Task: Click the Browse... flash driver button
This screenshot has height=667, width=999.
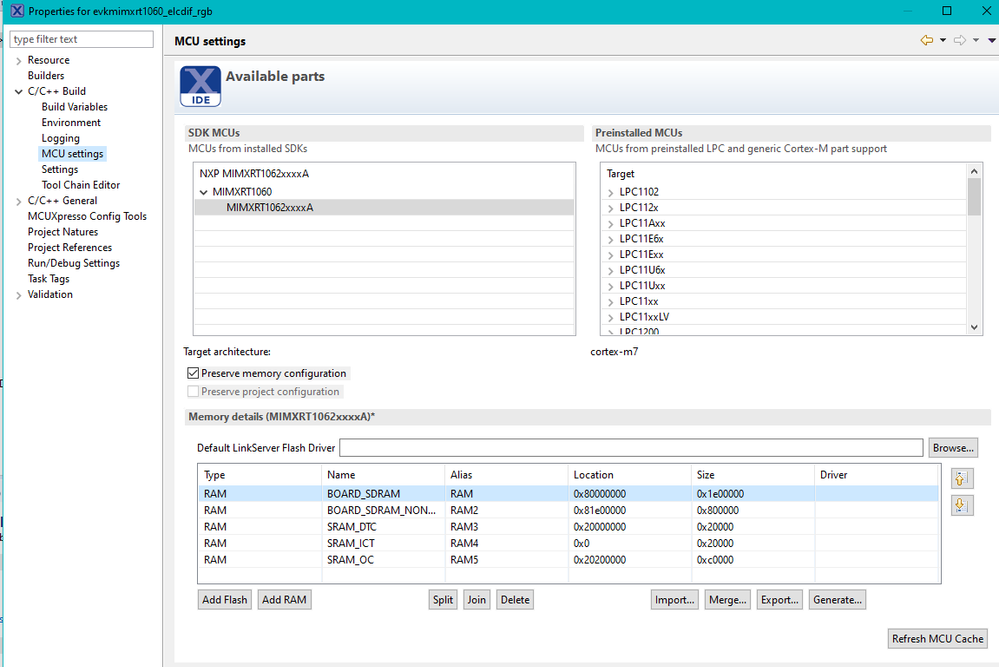Action: click(952, 448)
